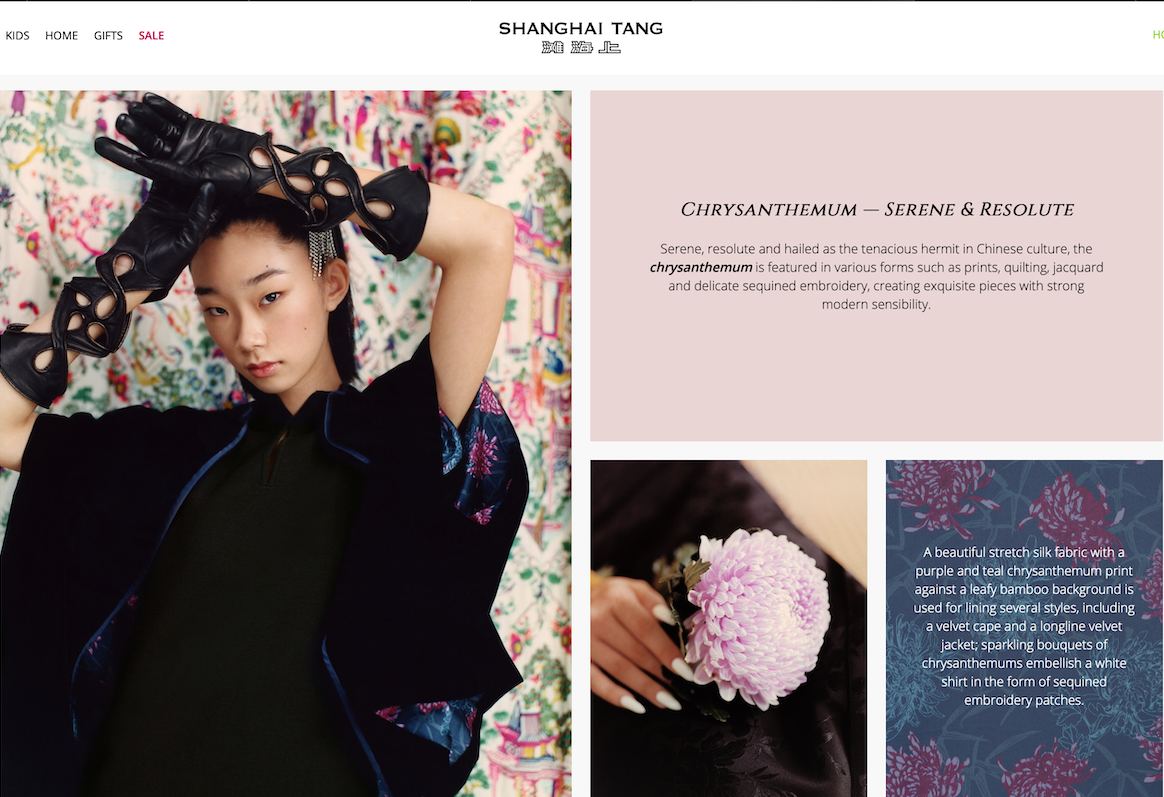Image resolution: width=1164 pixels, height=797 pixels.
Task: Click the black leather cut-out gloves
Action: (x=215, y=245)
